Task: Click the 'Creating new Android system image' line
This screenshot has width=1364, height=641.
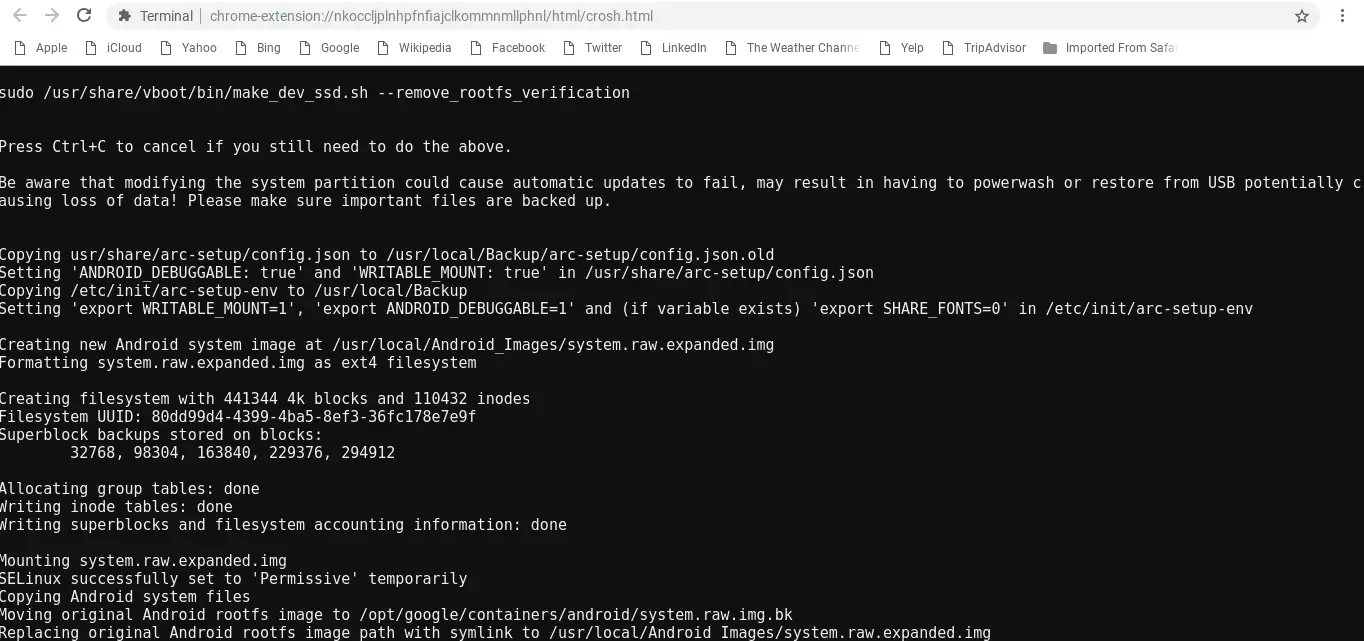Action: coord(387,344)
